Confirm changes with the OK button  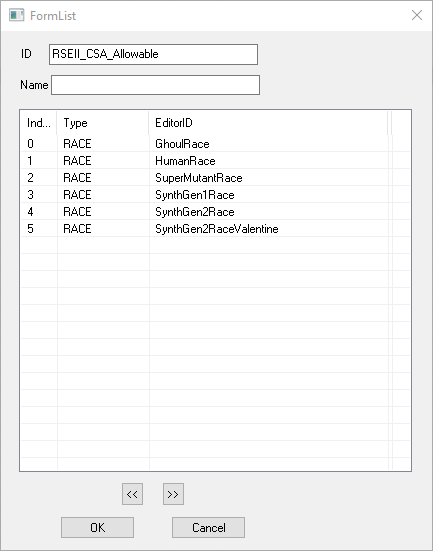coord(97,527)
